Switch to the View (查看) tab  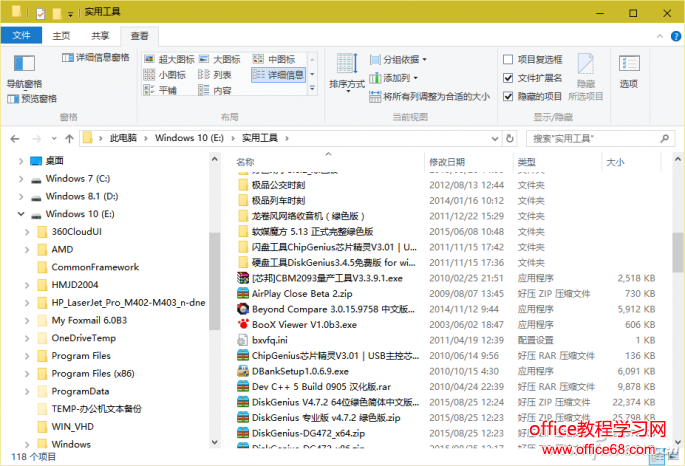pos(139,36)
